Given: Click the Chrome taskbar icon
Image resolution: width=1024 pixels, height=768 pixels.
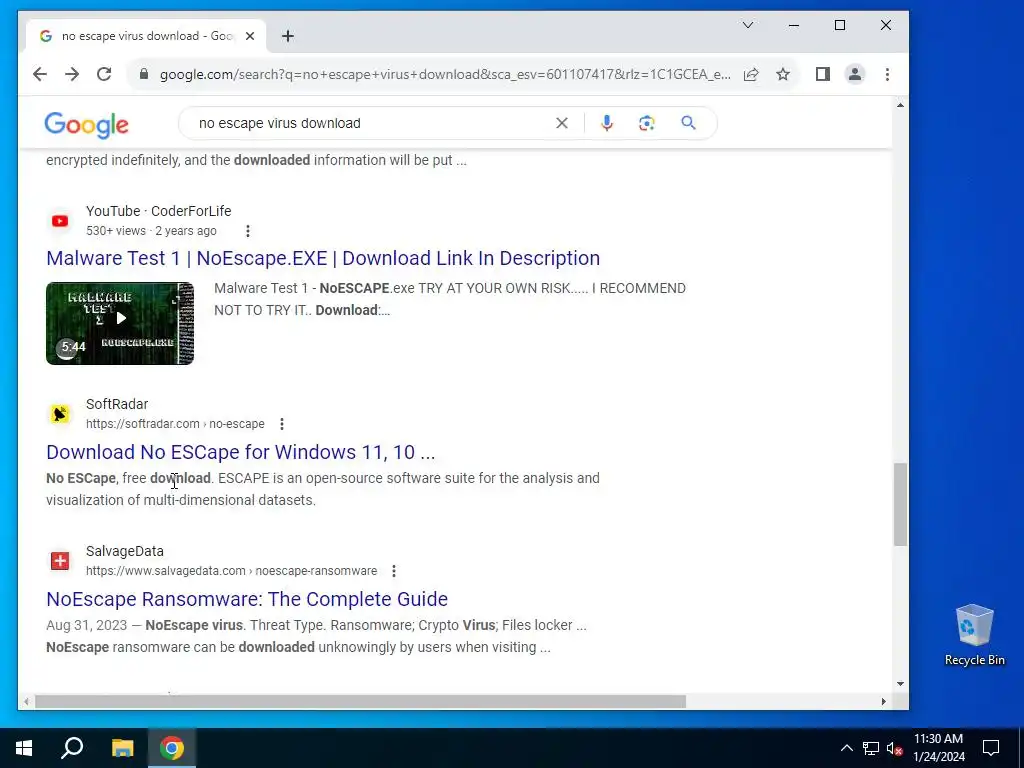Looking at the screenshot, I should point(172,748).
